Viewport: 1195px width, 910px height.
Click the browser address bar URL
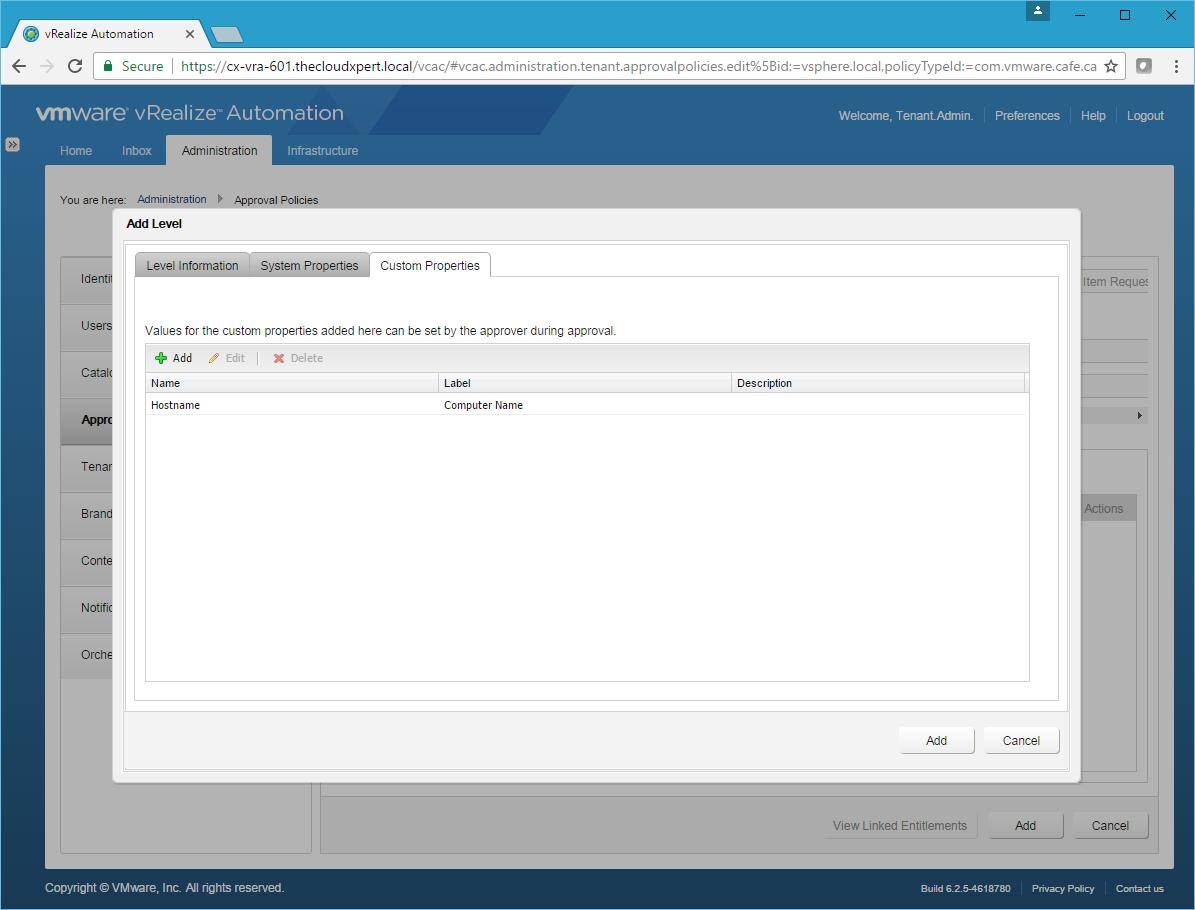pyautogui.click(x=638, y=66)
